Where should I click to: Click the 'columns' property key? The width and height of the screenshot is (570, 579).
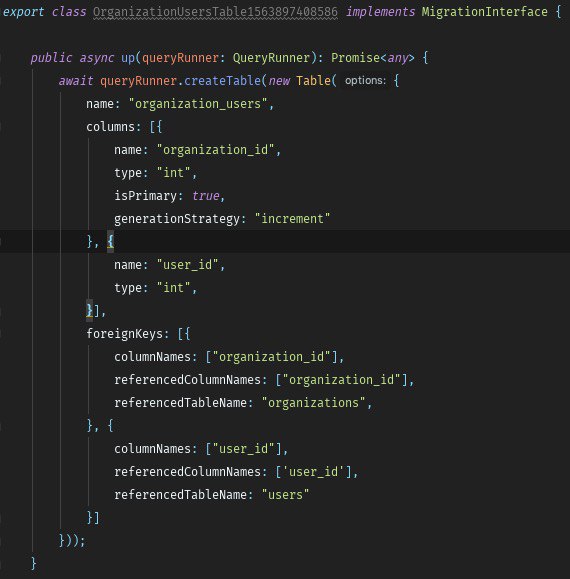coord(110,127)
